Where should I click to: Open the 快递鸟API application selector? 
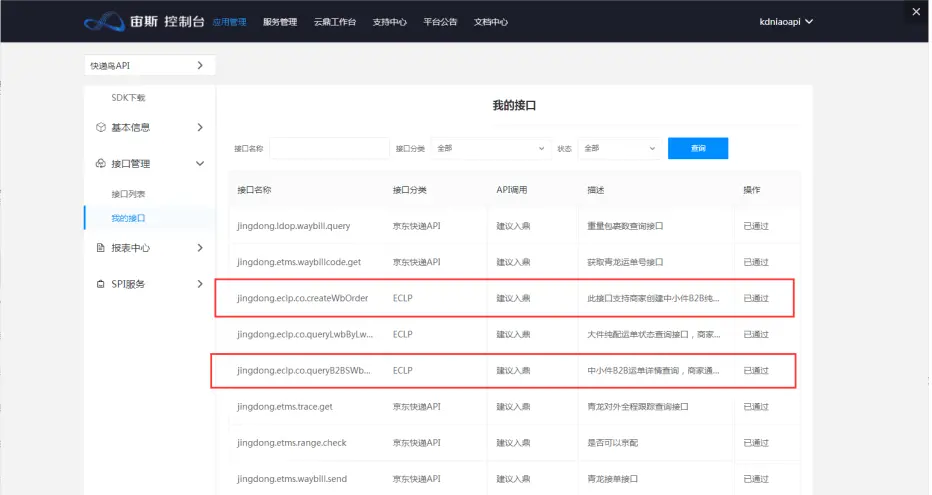[x=150, y=65]
